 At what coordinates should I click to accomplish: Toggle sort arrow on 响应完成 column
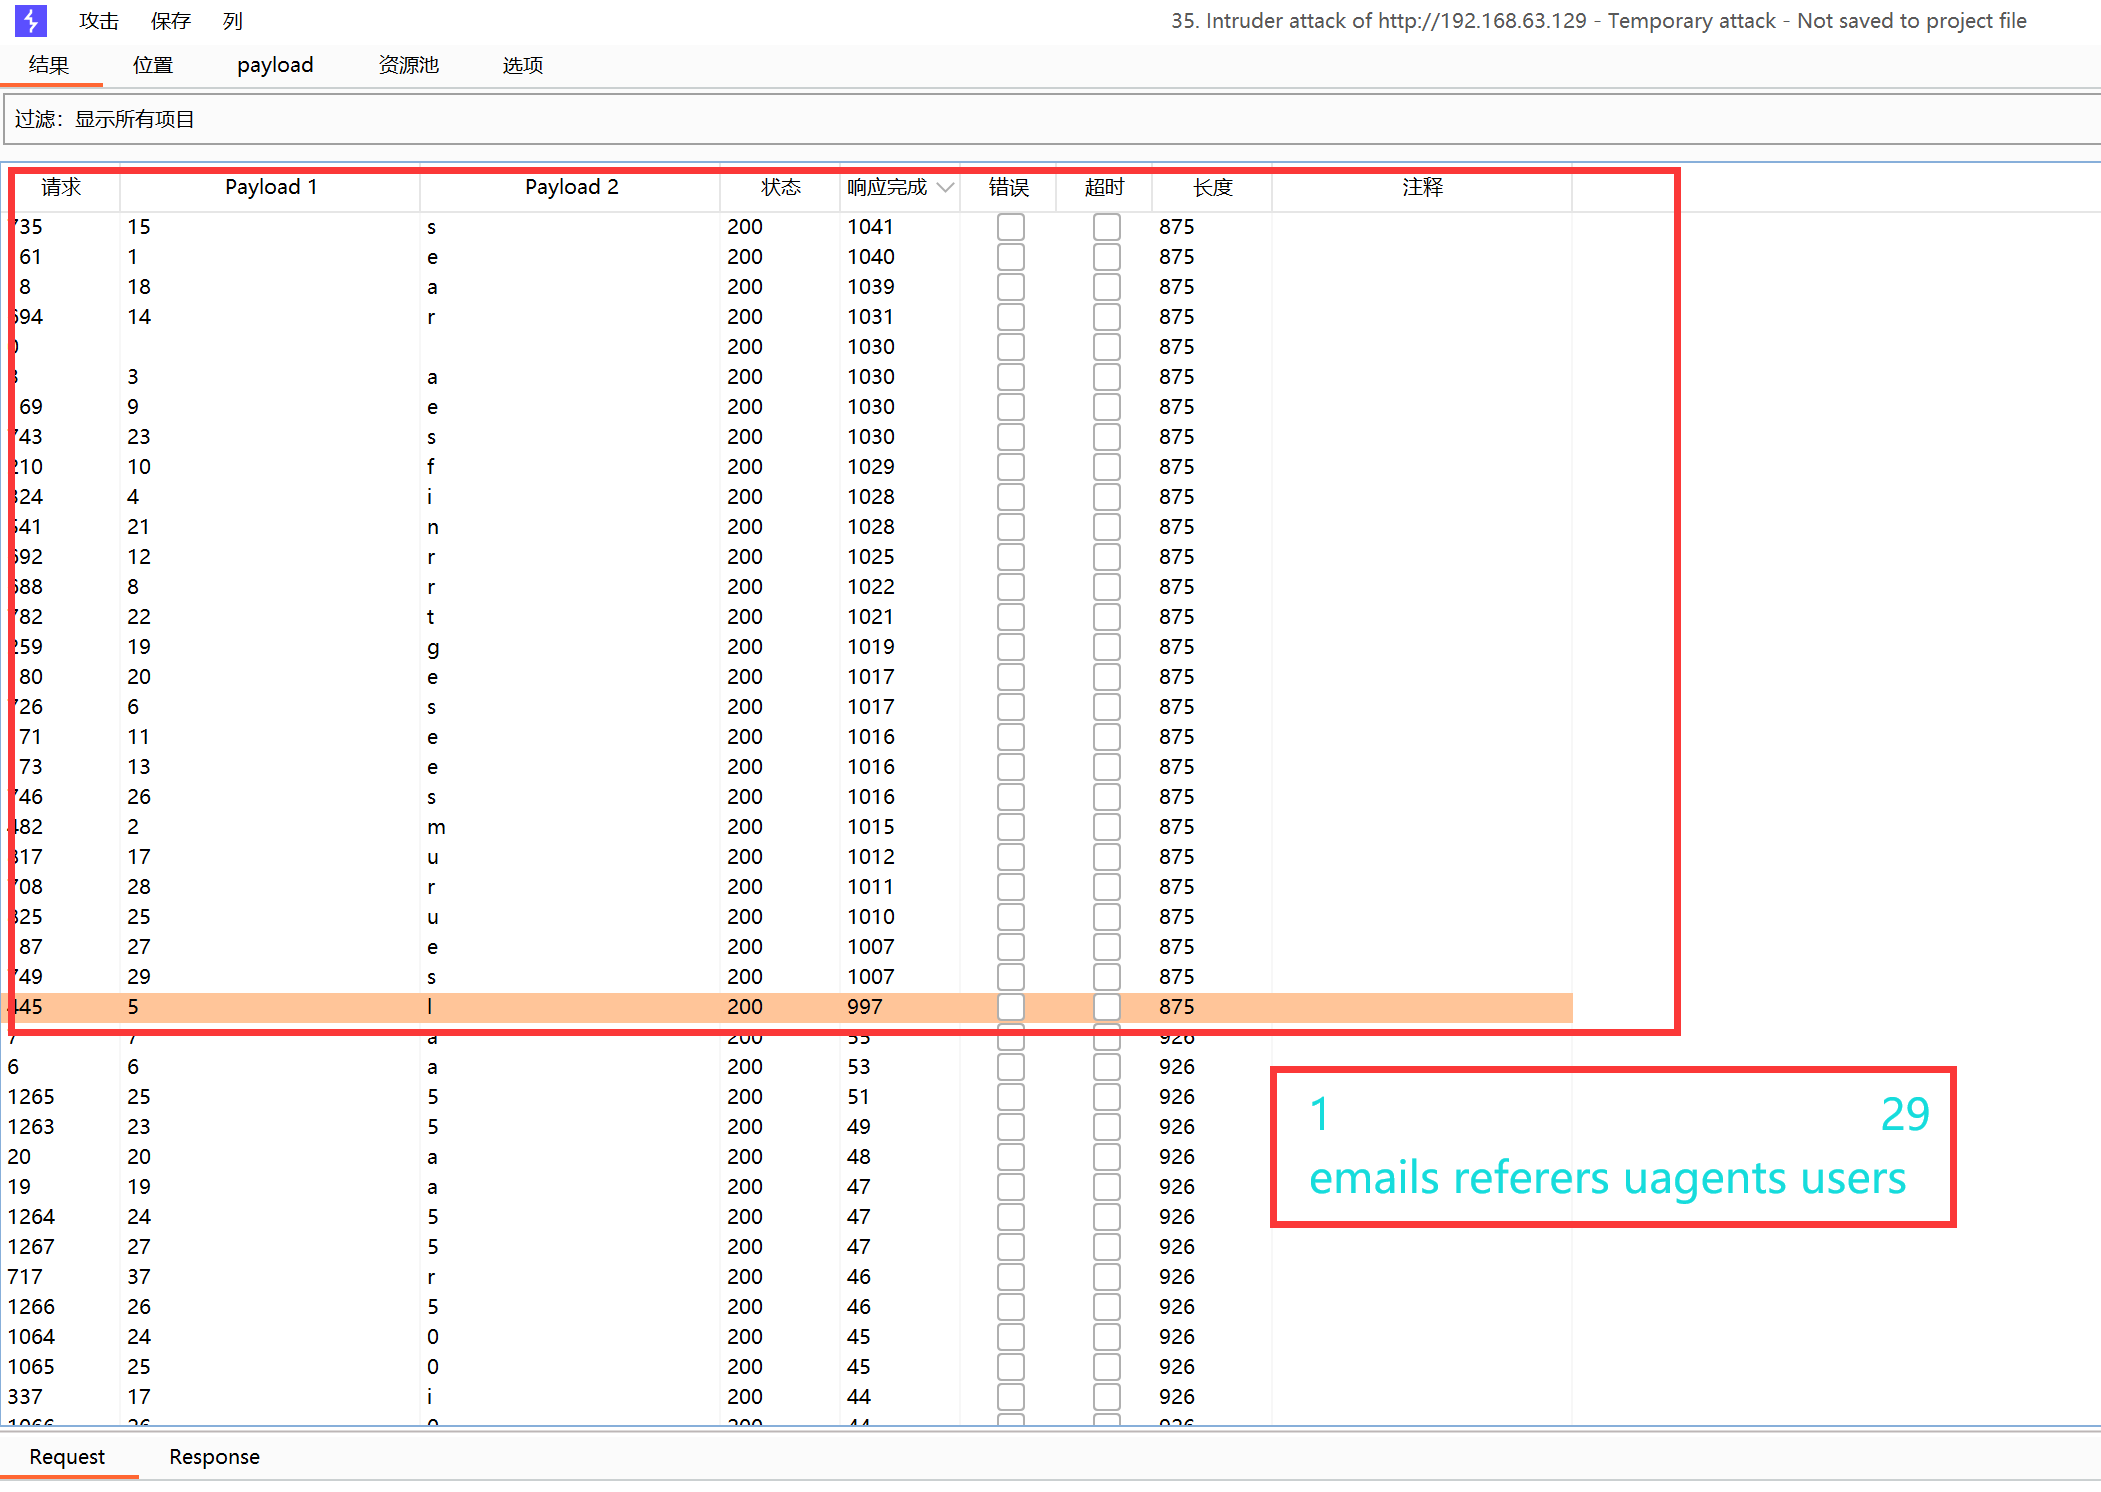945,187
